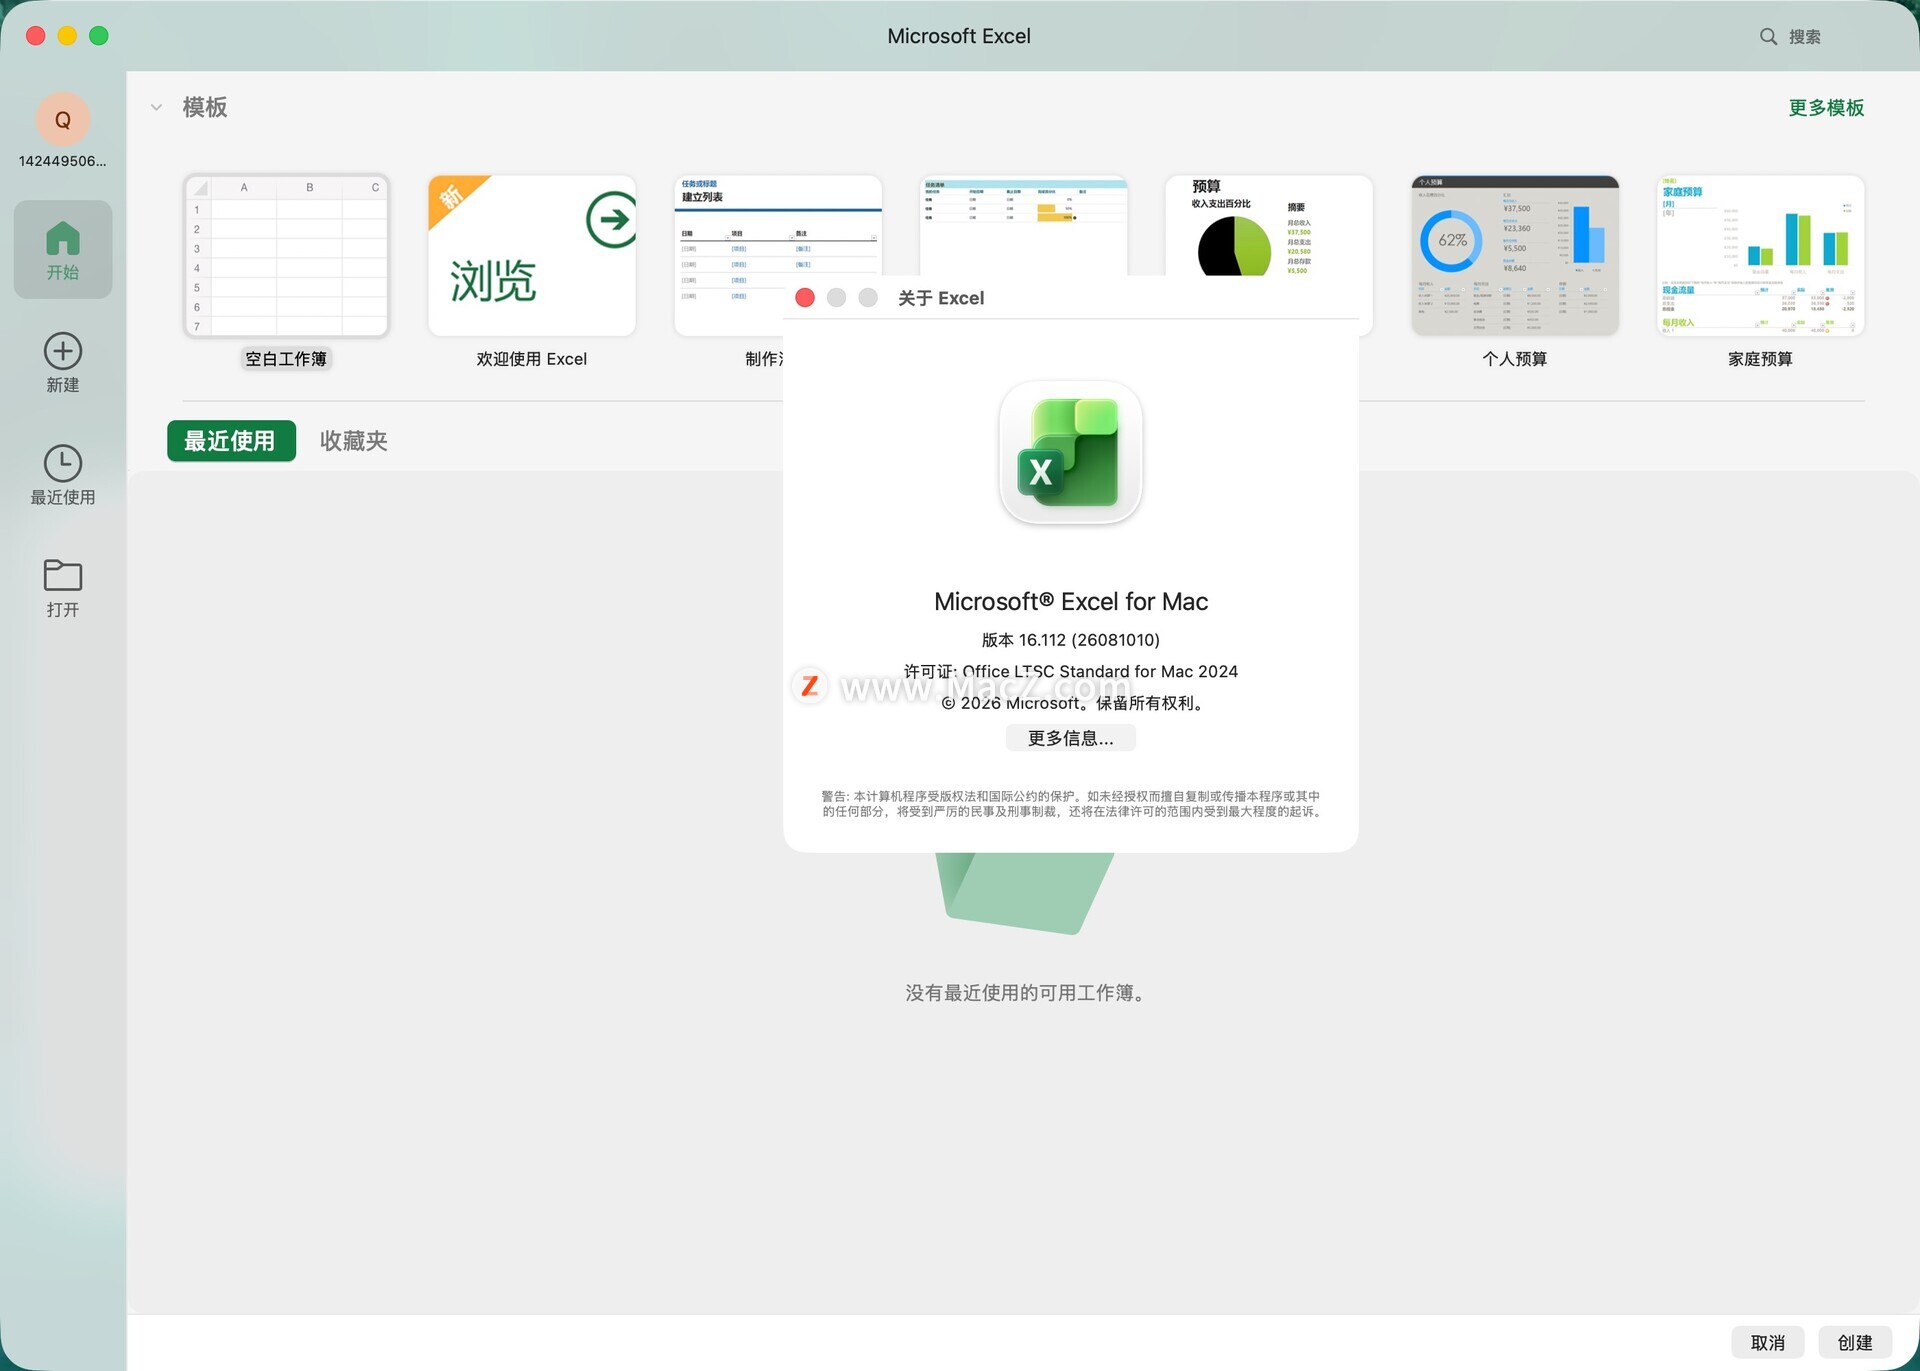Select the Blank Workbook (空白工作簿) template
This screenshot has width=1920, height=1371.
pos(286,256)
